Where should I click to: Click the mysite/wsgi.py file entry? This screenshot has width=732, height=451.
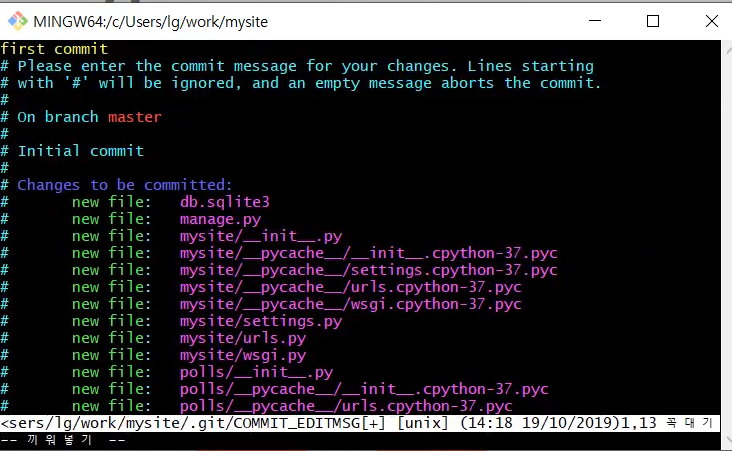tap(243, 355)
